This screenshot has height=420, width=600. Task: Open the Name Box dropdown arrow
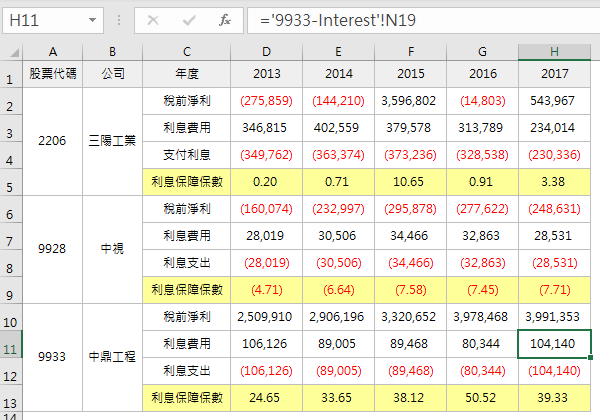click(x=92, y=20)
